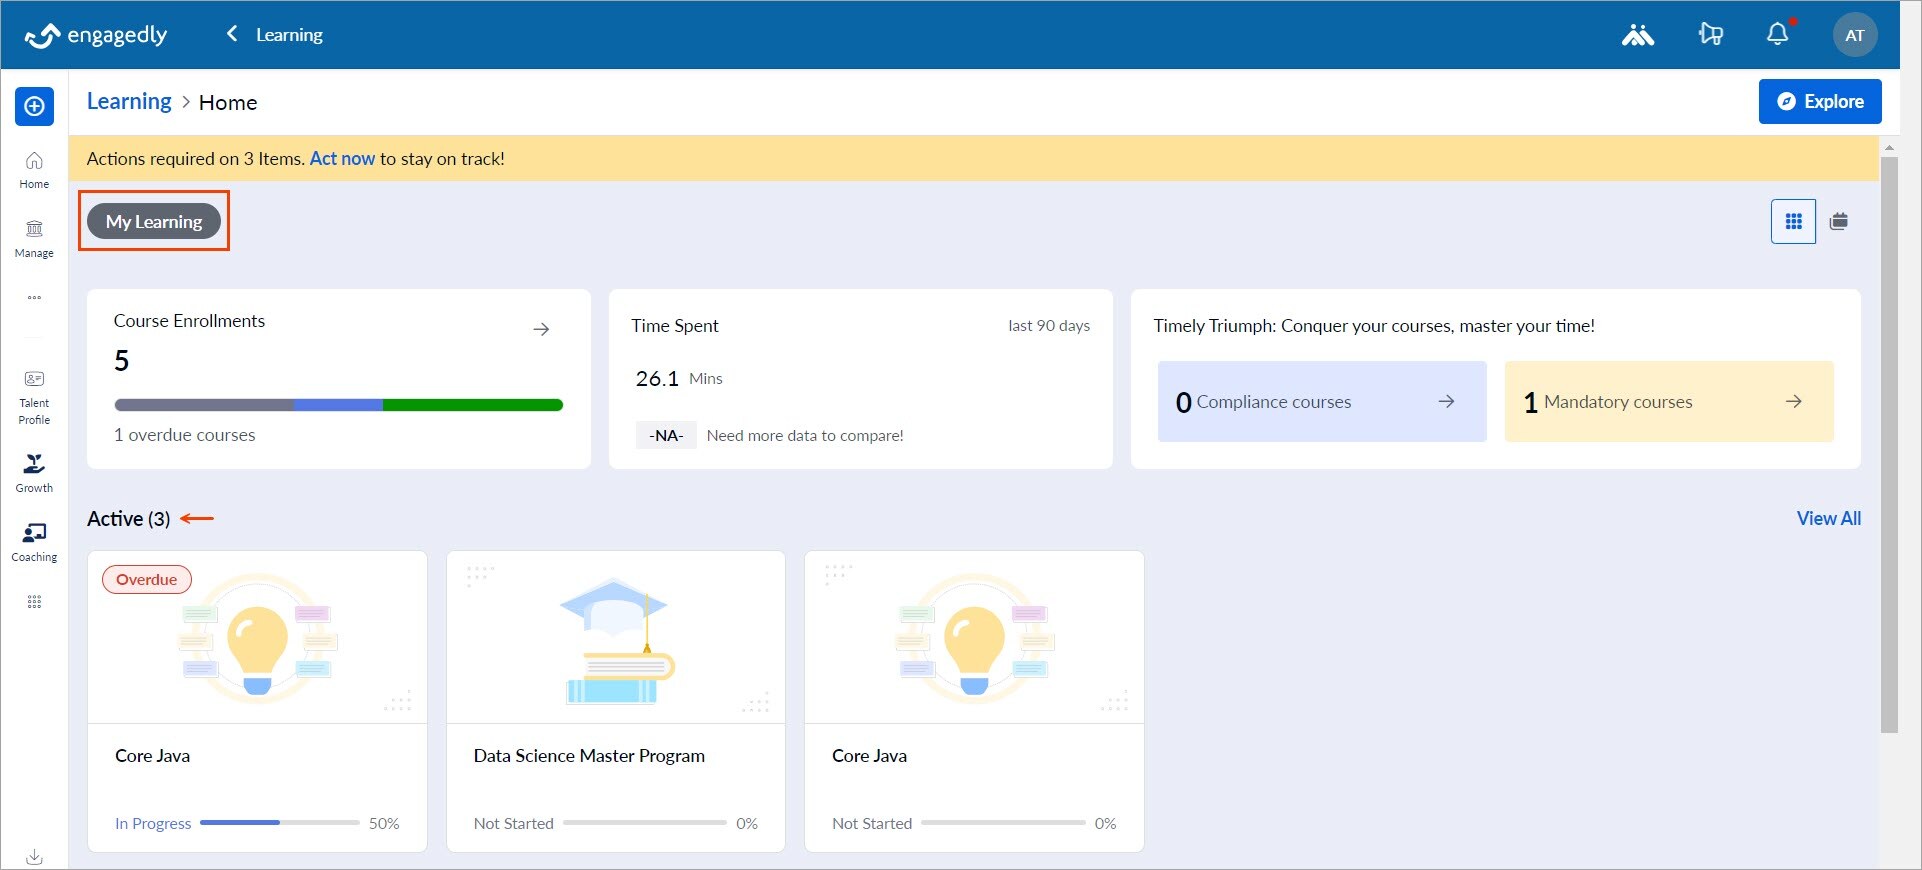Screen dimensions: 1922x870
Task: Click the AT user avatar
Action: (x=1854, y=35)
